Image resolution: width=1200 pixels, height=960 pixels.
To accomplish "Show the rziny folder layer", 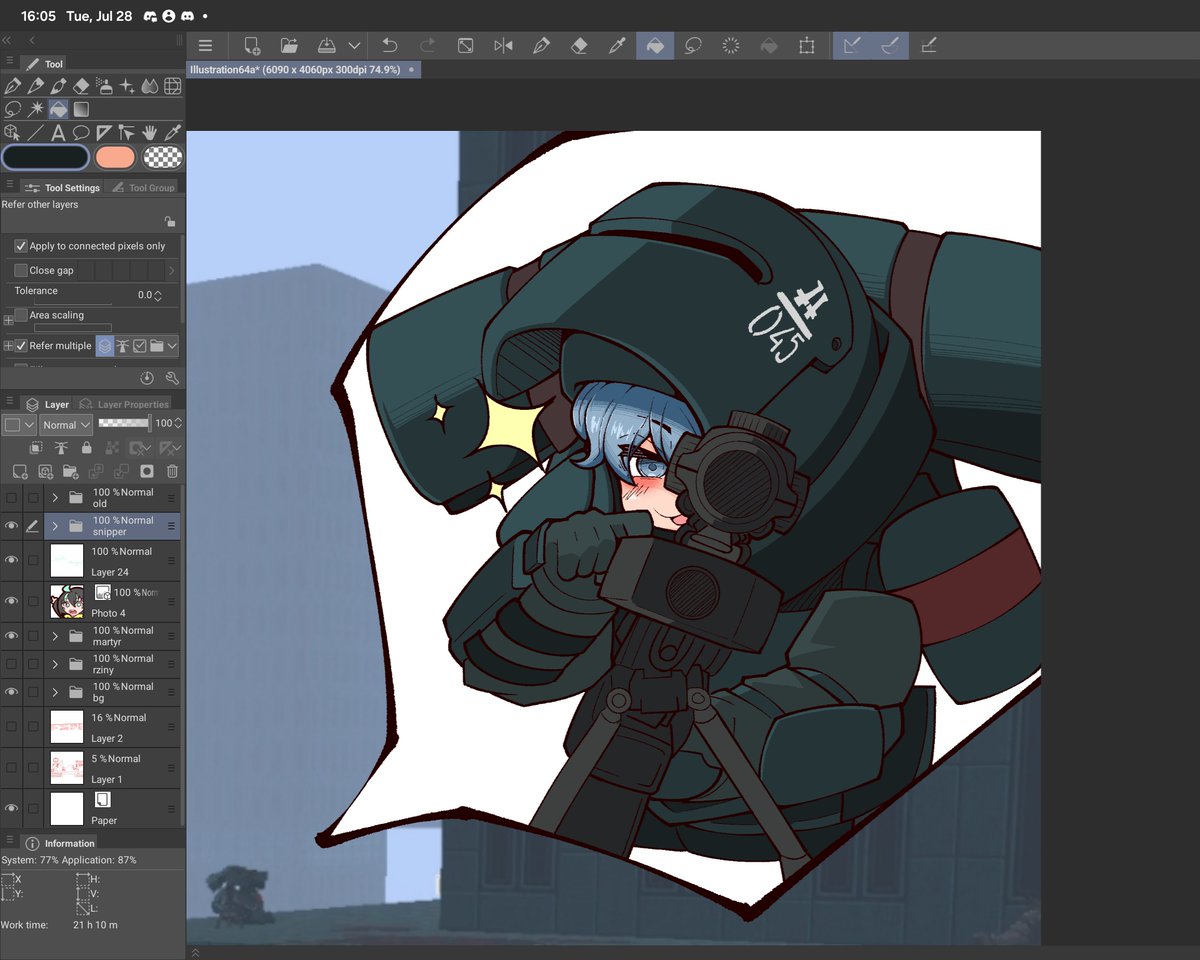I will [11, 664].
